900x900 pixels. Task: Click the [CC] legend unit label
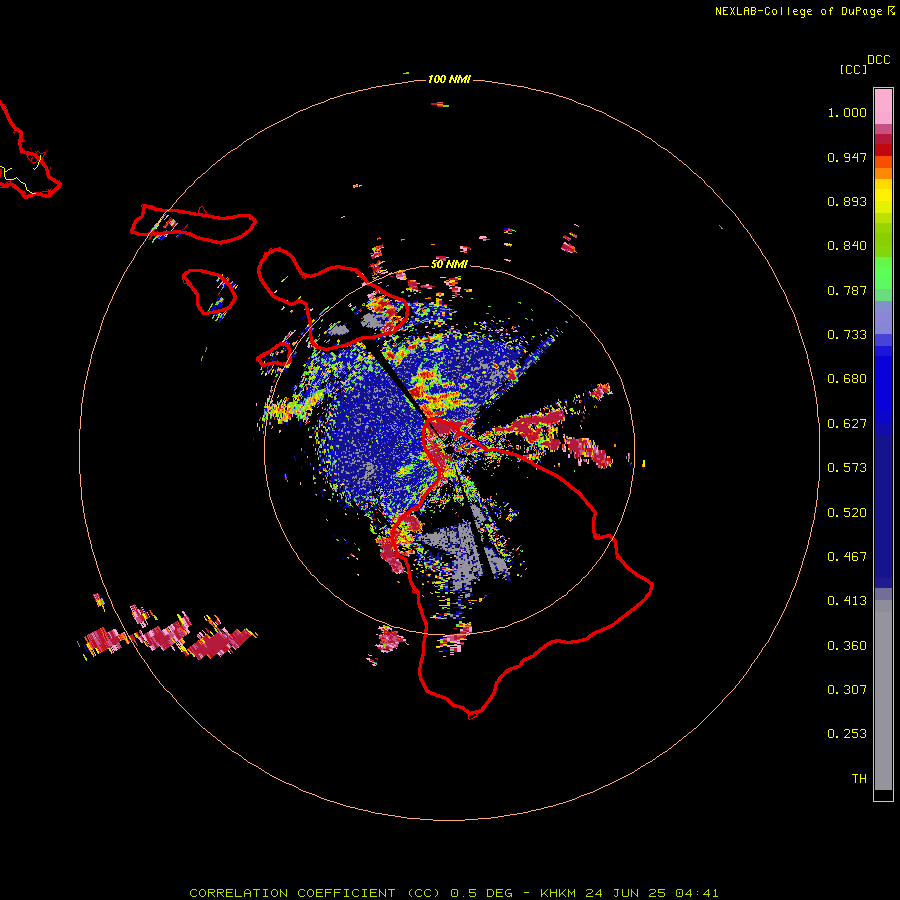click(x=853, y=69)
